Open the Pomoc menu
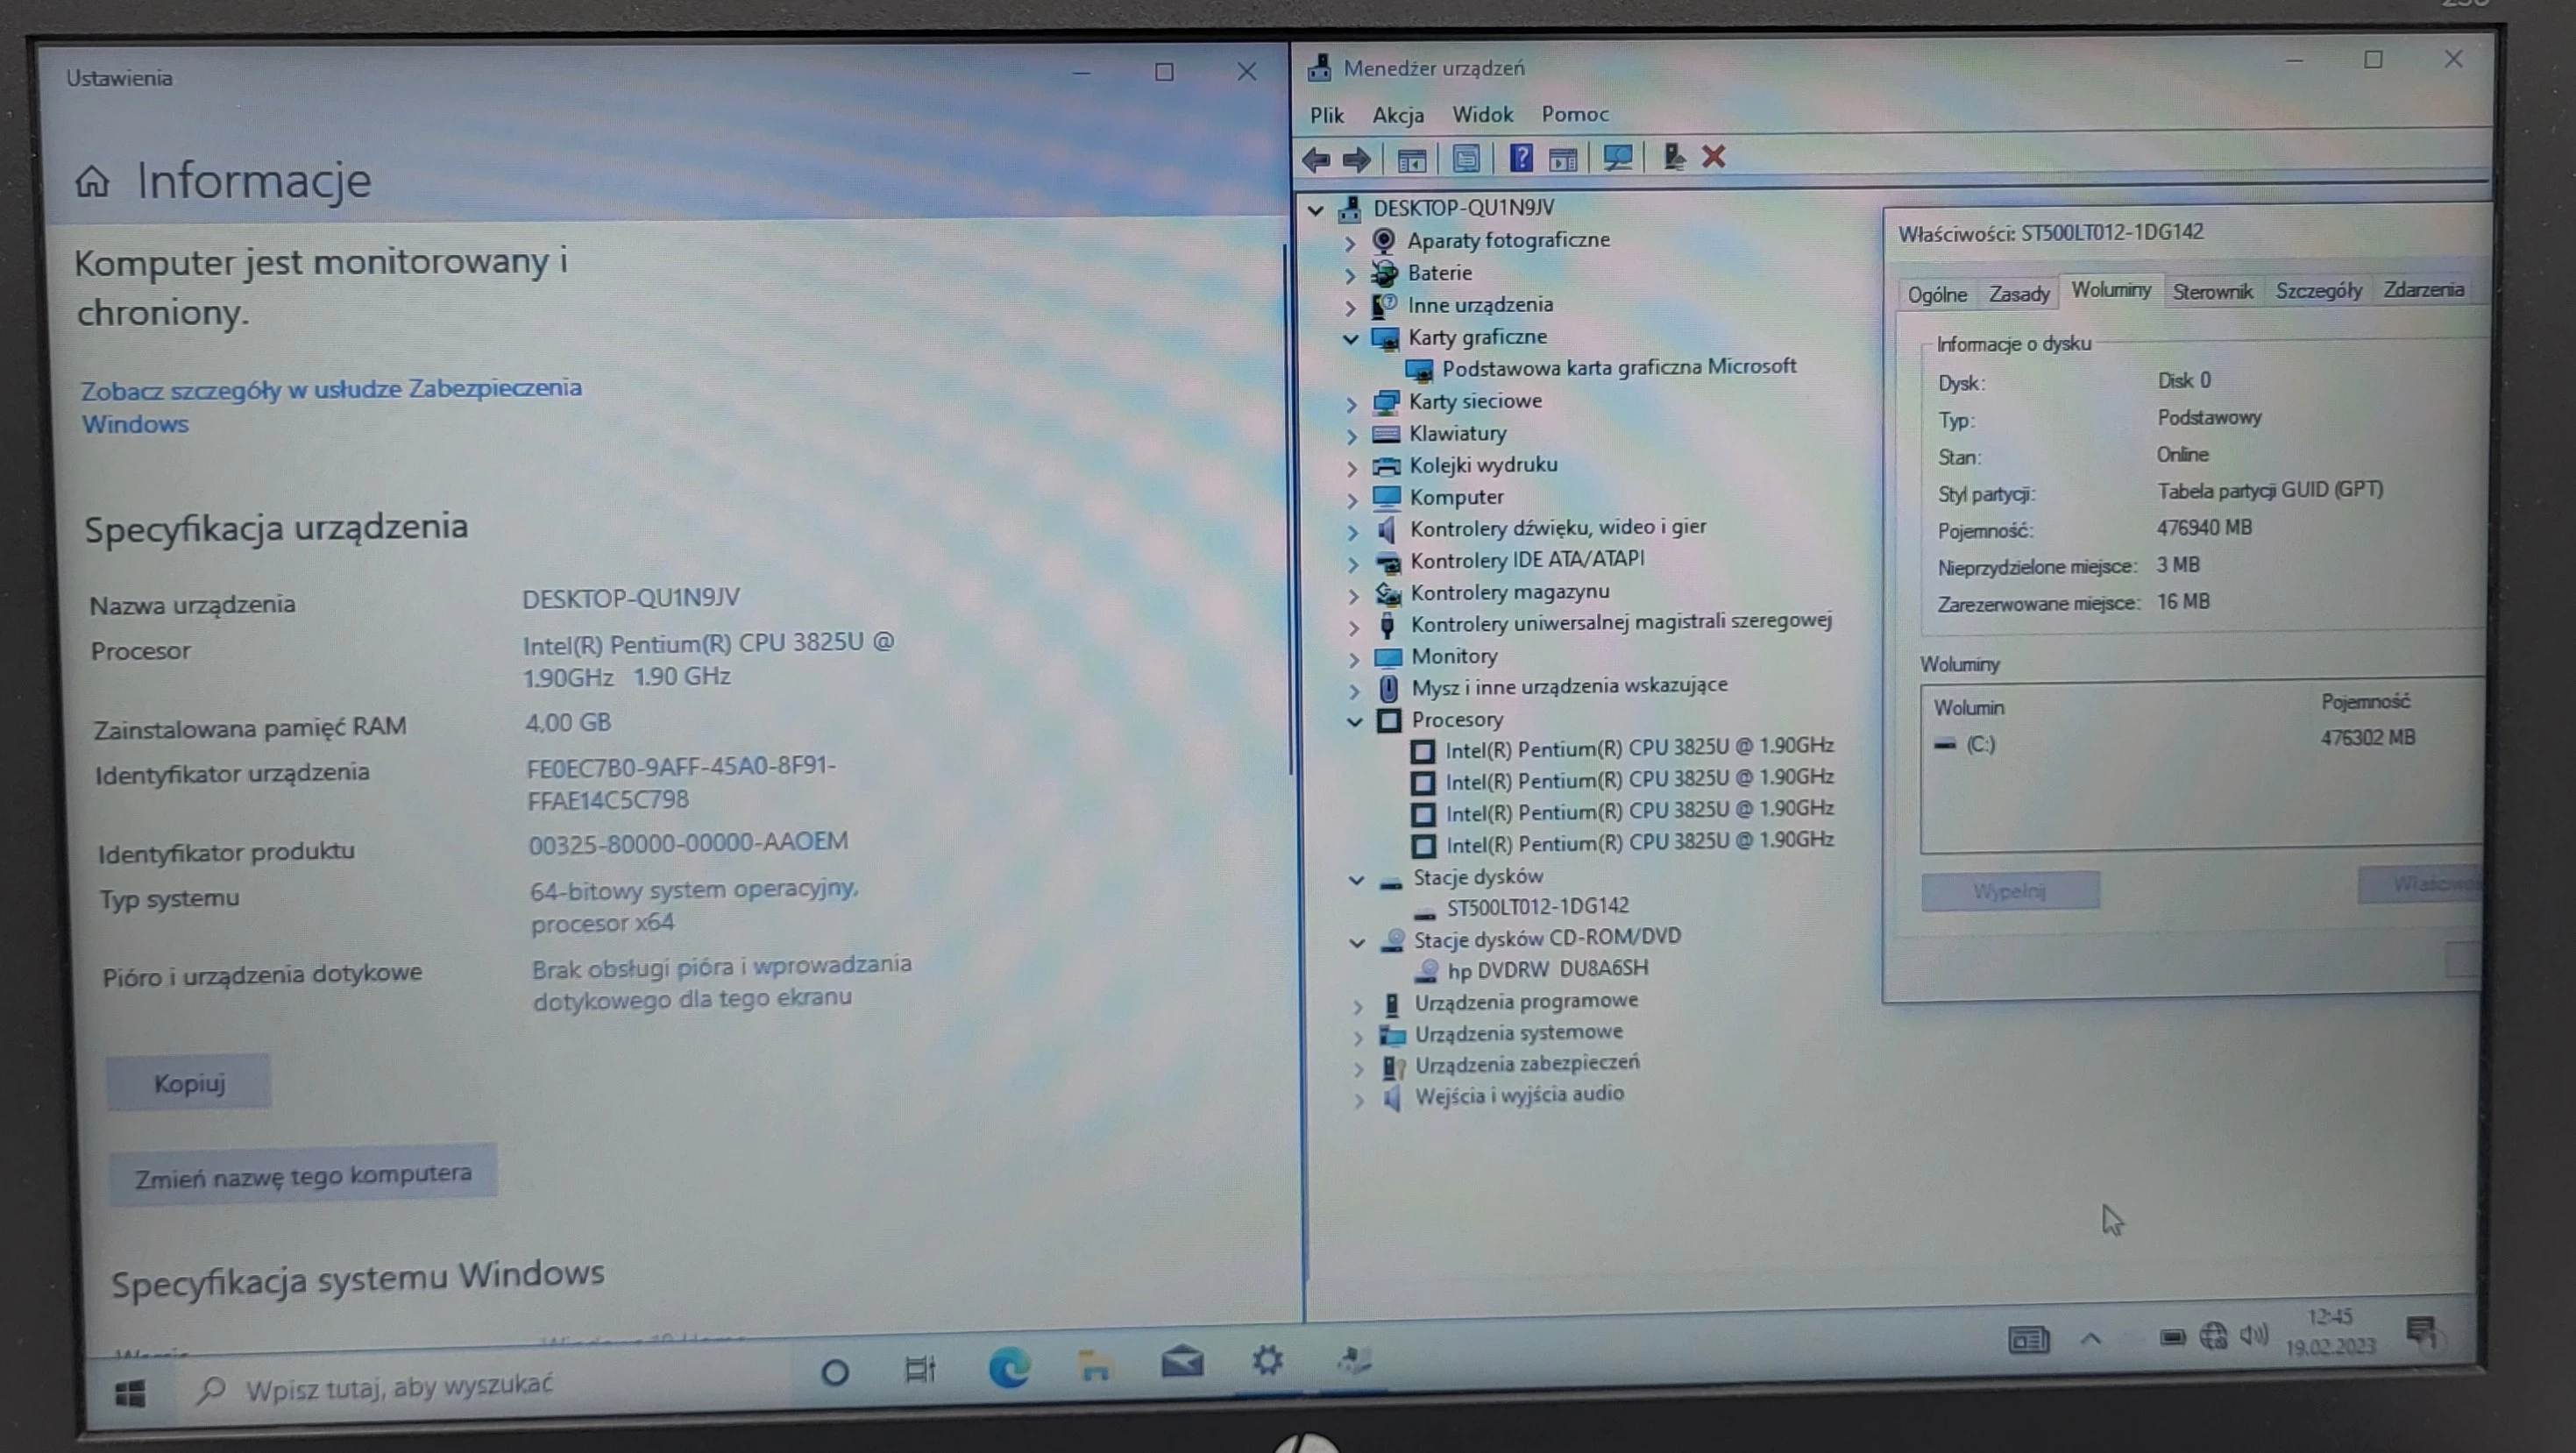This screenshot has width=2576, height=1453. (x=1575, y=114)
